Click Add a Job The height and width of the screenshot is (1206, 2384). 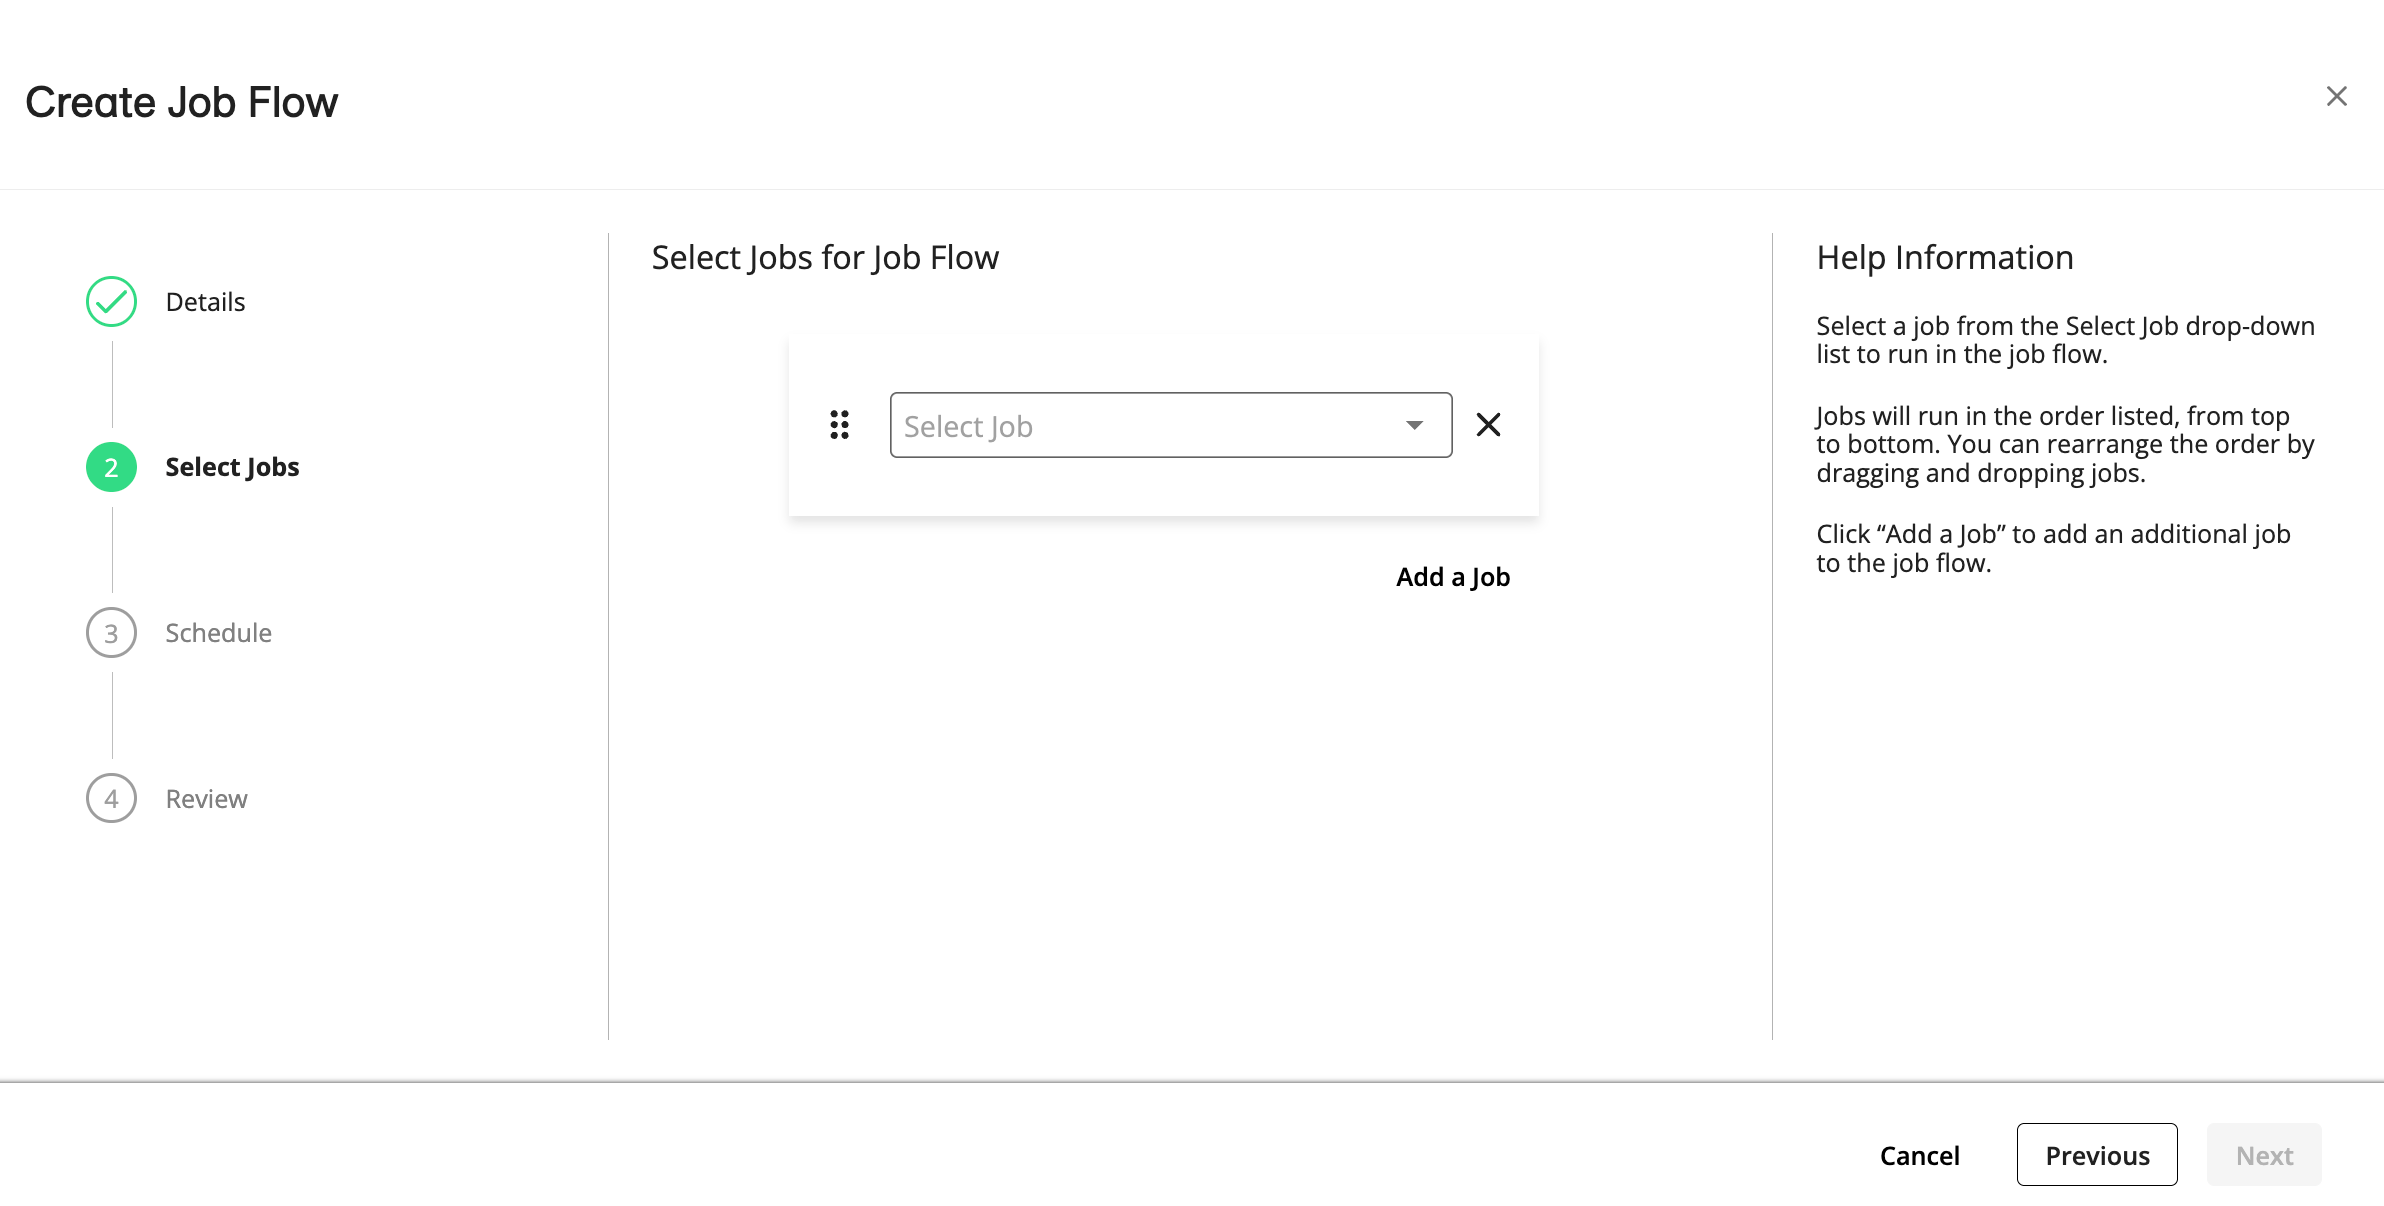tap(1452, 577)
